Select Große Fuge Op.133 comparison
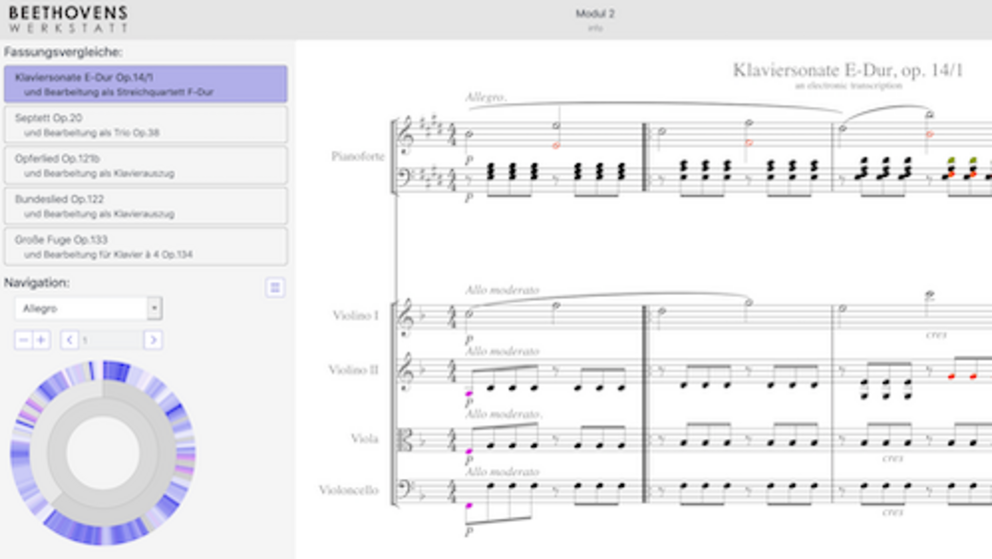Viewport: 992px width, 559px height. (x=146, y=247)
